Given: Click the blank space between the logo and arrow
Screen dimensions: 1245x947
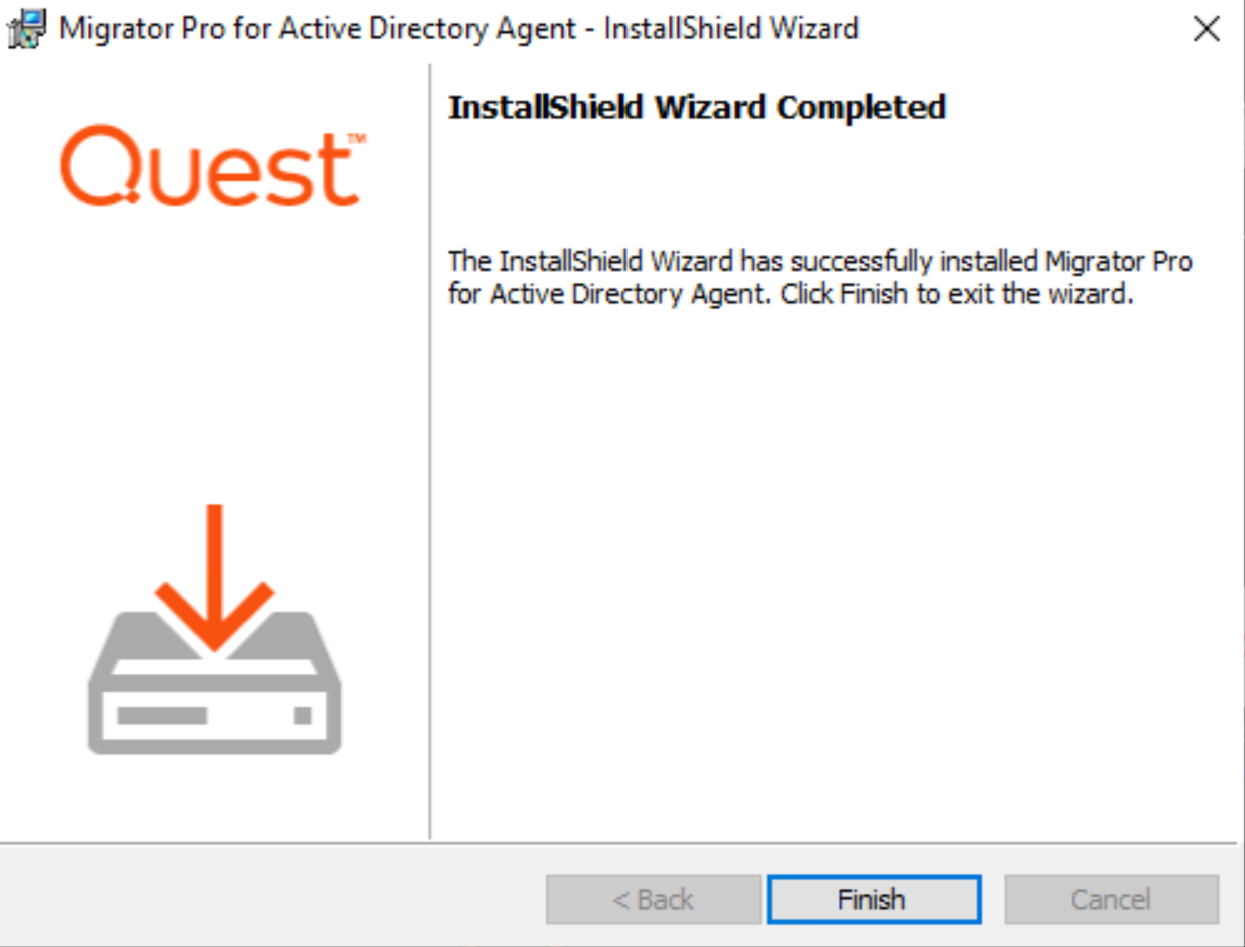Looking at the screenshot, I should (x=214, y=350).
